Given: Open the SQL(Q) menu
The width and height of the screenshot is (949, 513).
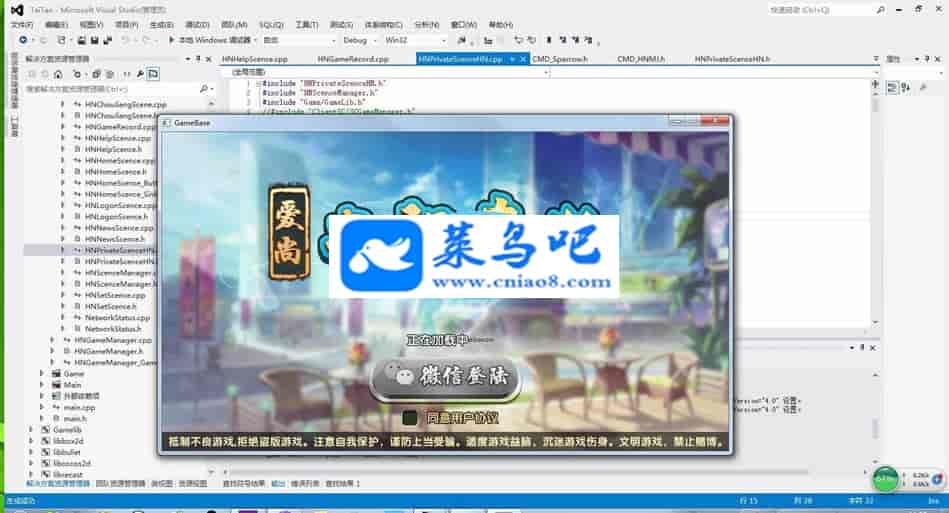Looking at the screenshot, I should 270,24.
